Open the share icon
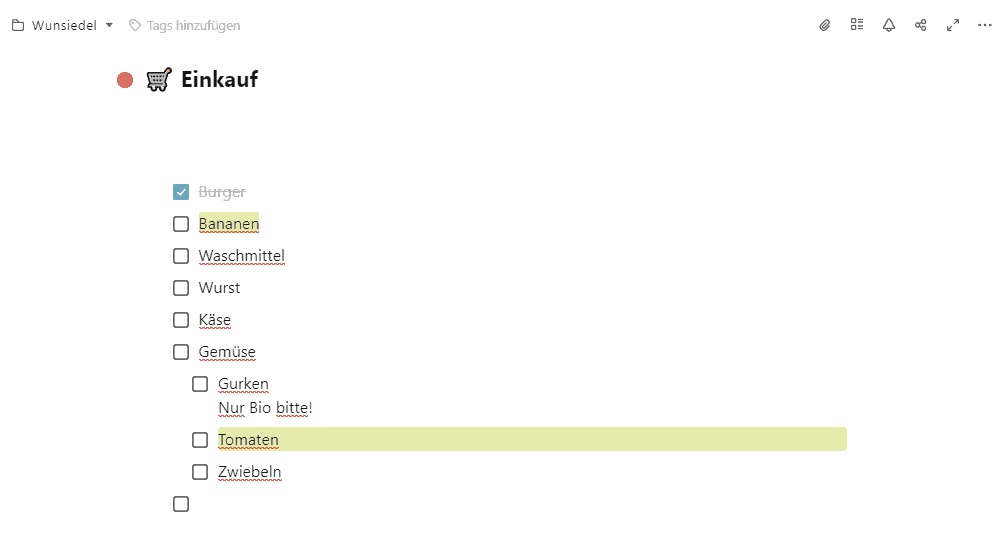Viewport: 998px width, 549px height. coord(921,25)
